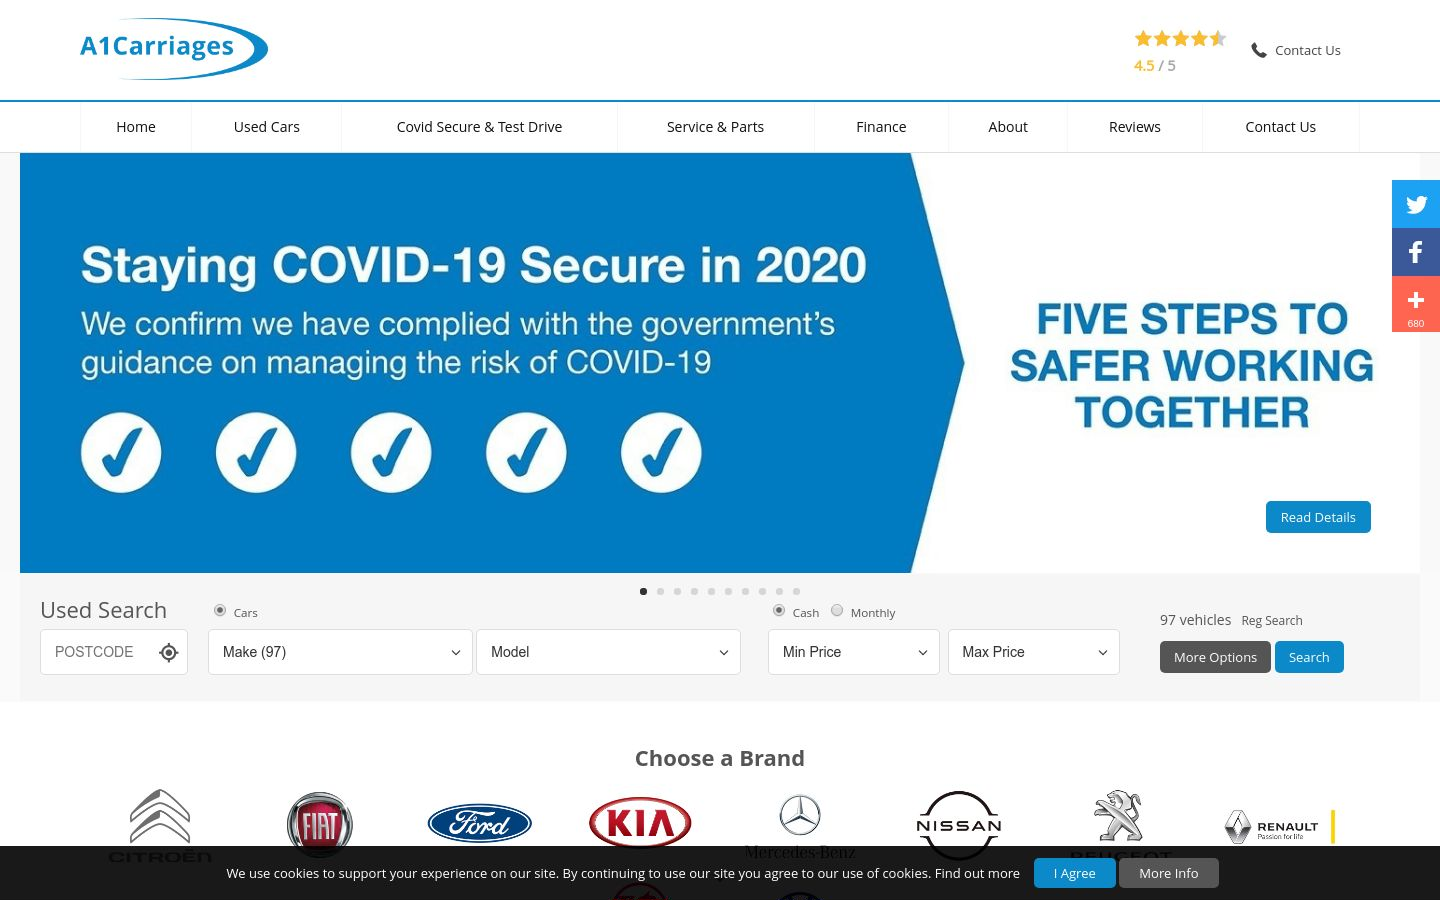
Task: Click the Read Details button
Action: pyautogui.click(x=1318, y=517)
